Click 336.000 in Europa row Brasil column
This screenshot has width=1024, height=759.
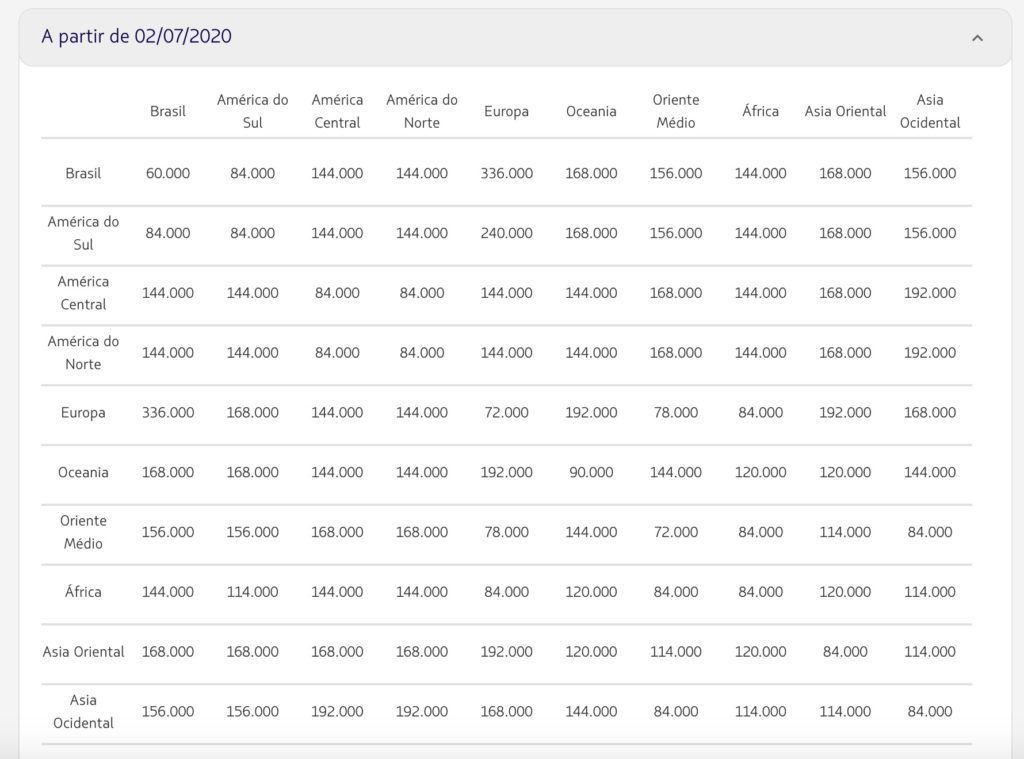[168, 412]
